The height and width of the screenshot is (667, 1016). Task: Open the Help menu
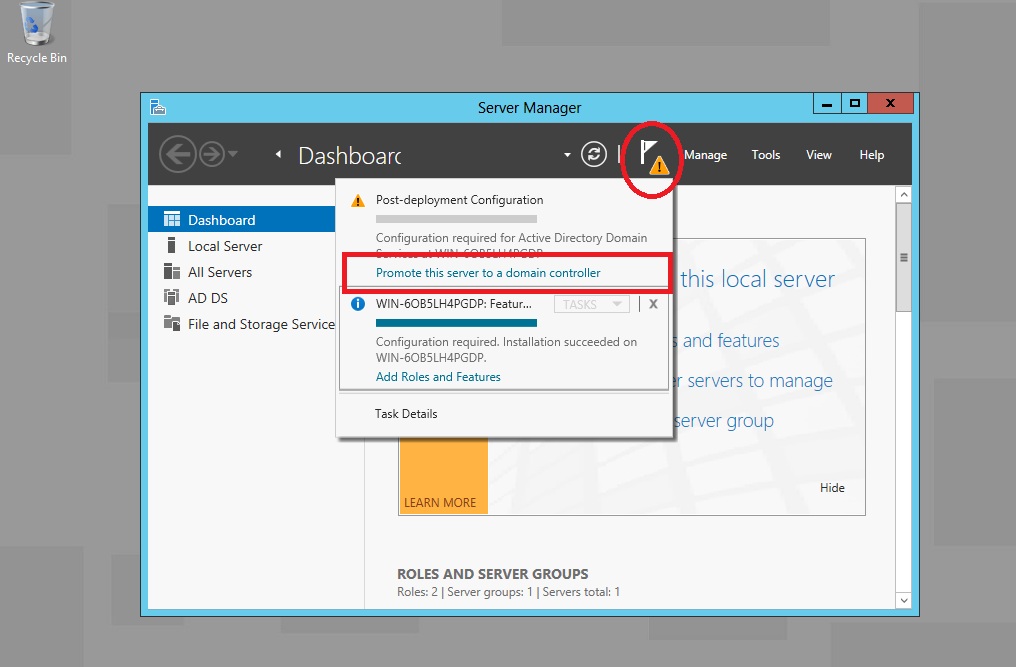[872, 155]
